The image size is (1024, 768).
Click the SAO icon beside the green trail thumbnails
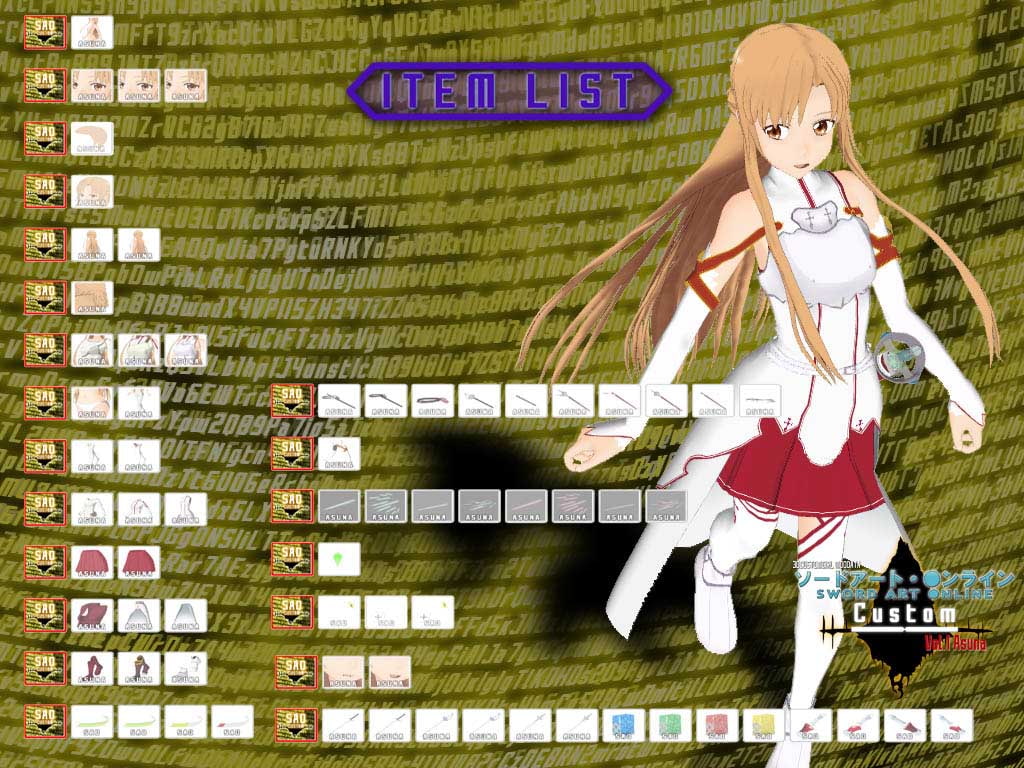pyautogui.click(x=45, y=722)
